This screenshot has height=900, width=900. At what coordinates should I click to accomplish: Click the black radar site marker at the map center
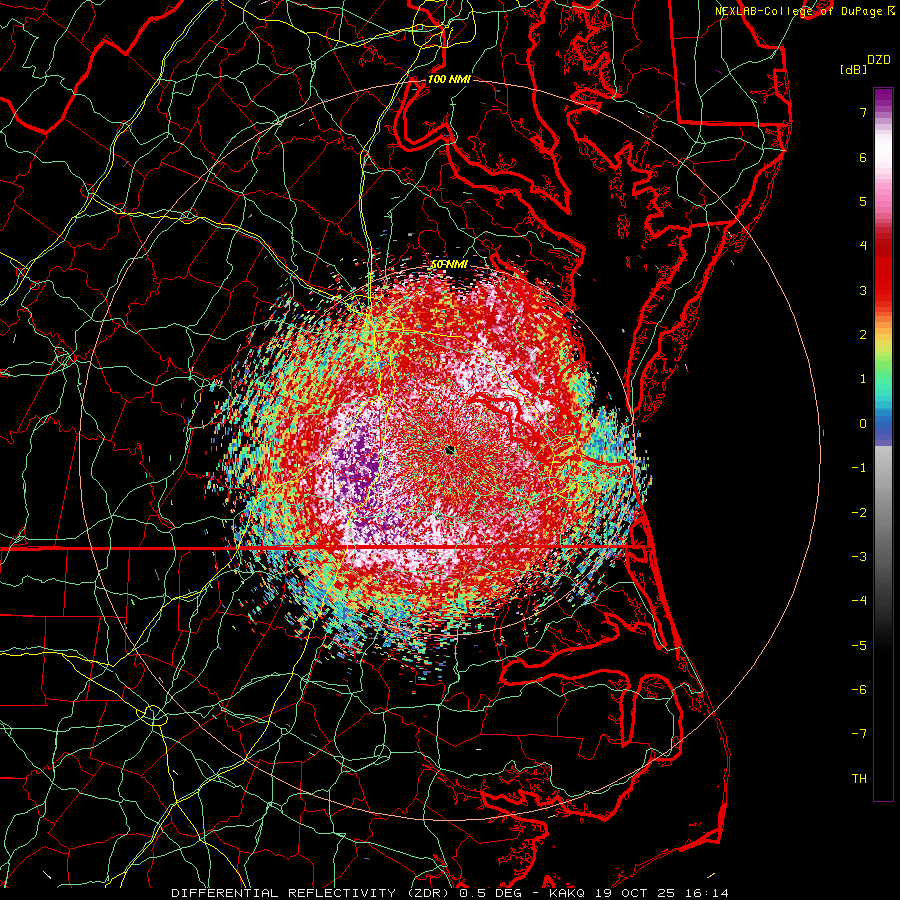(x=449, y=450)
